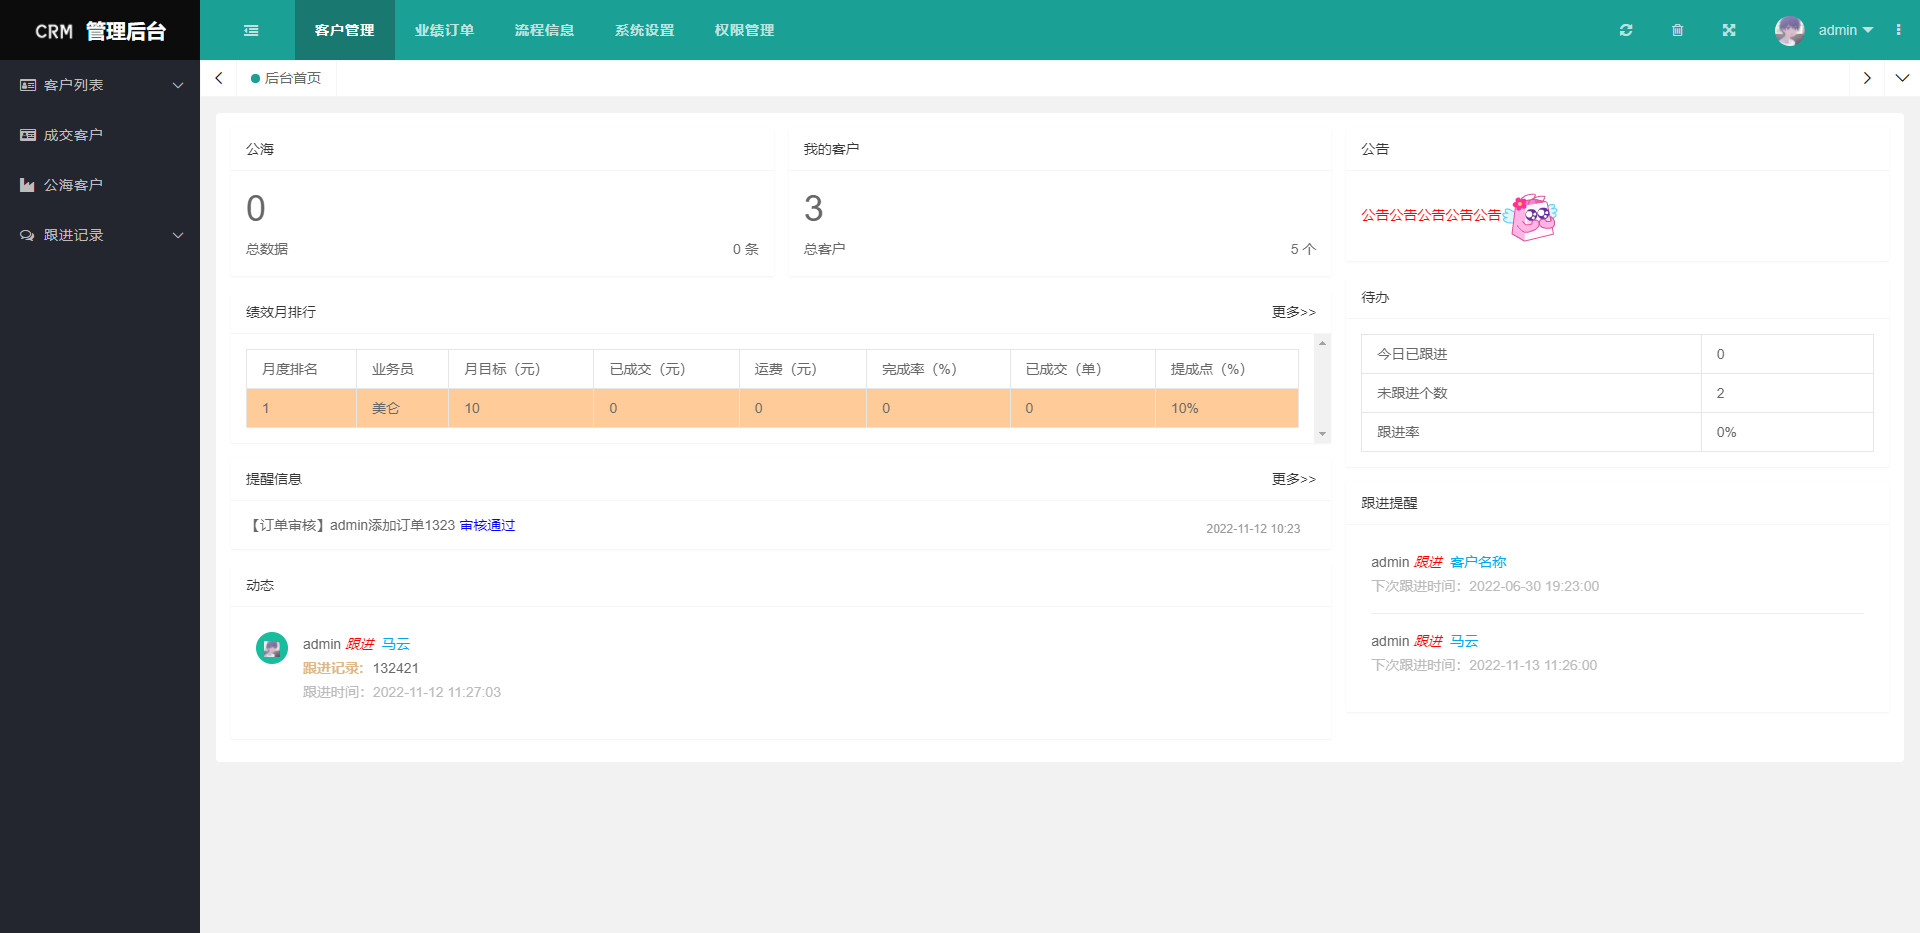Click the cartoon announcement mascot image

1531,216
